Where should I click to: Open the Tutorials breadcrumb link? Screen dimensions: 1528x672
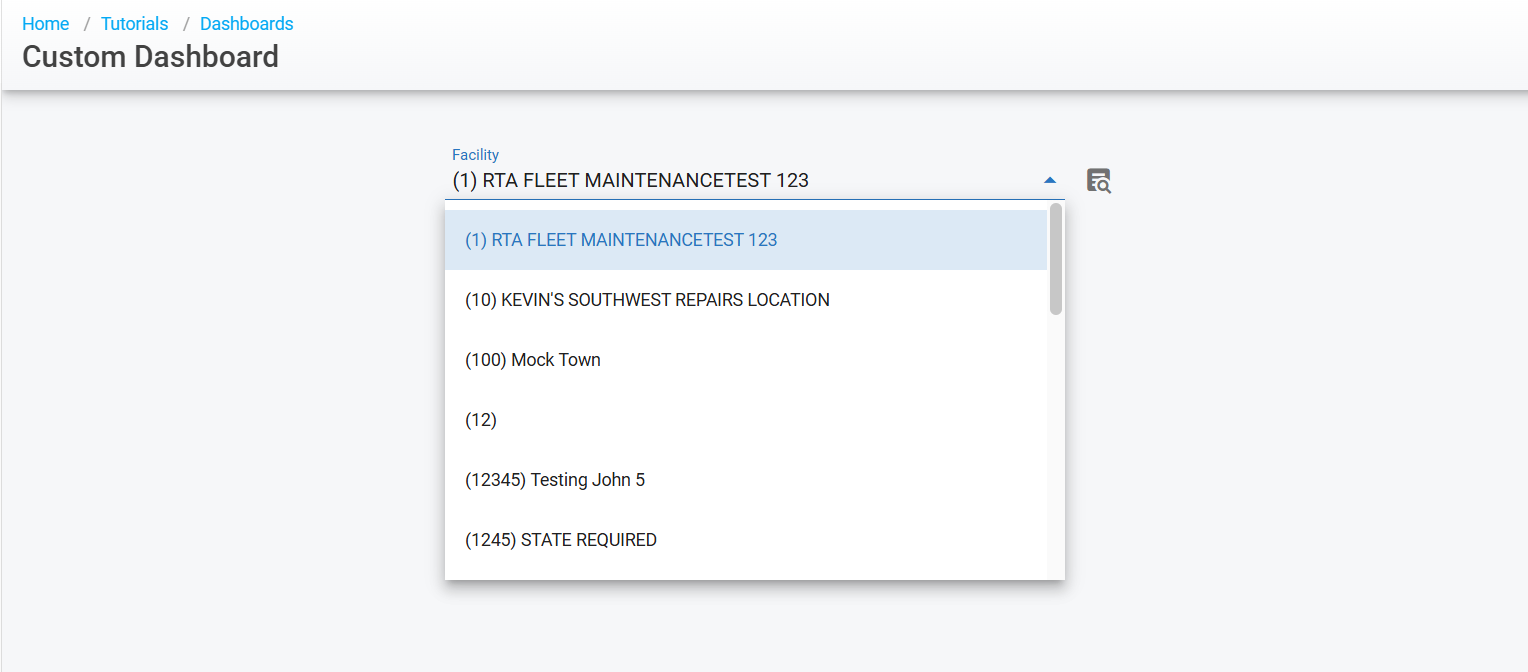pyautogui.click(x=134, y=24)
